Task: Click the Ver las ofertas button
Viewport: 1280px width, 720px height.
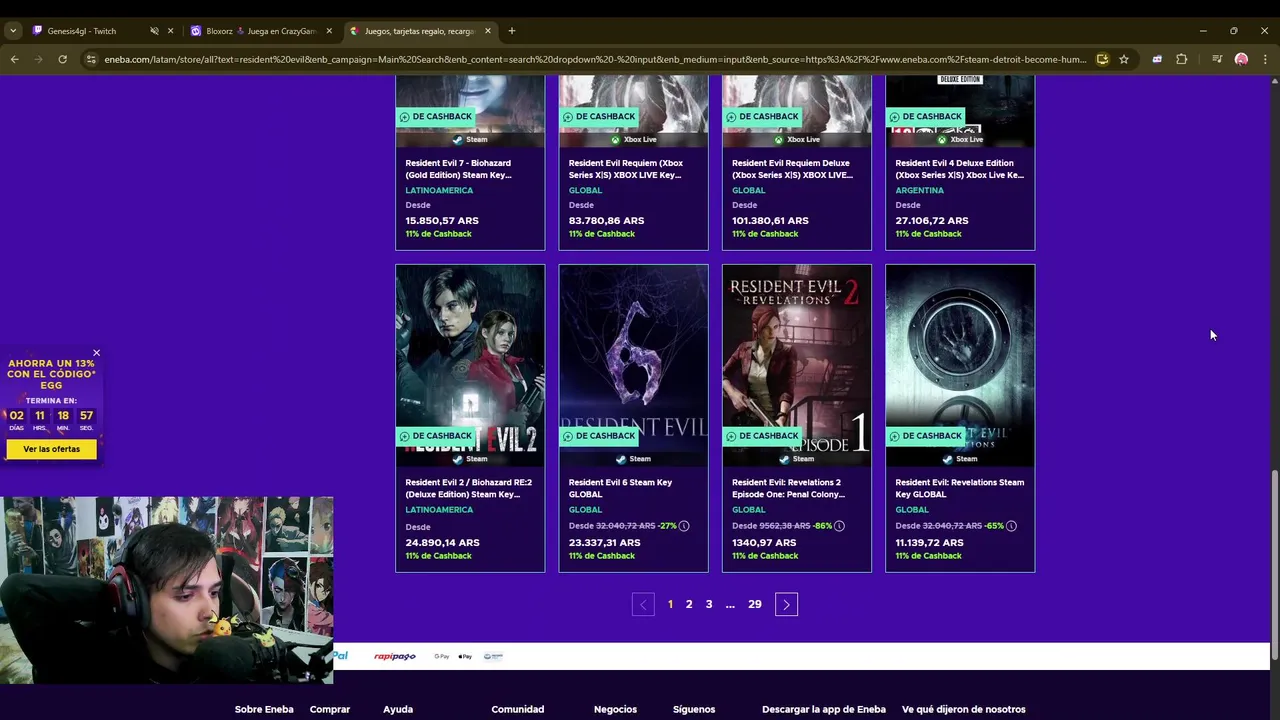Action: pos(52,449)
